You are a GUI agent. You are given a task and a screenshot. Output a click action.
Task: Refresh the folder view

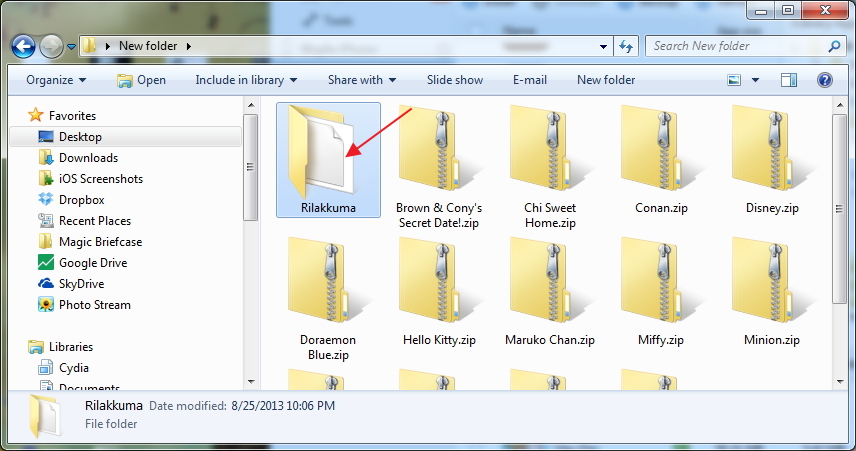coord(626,46)
